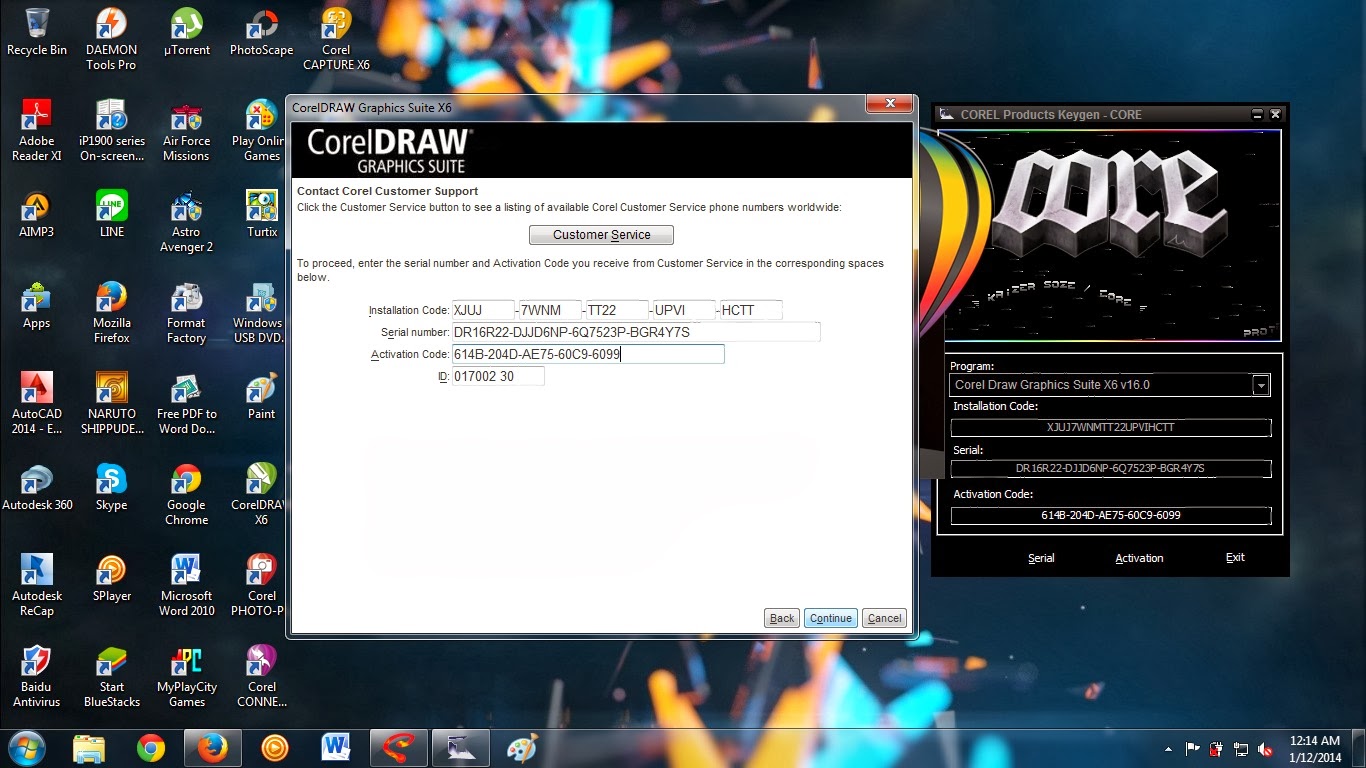Open MyPlayCity Games desktop icon
This screenshot has width=1366, height=768.
186,676
